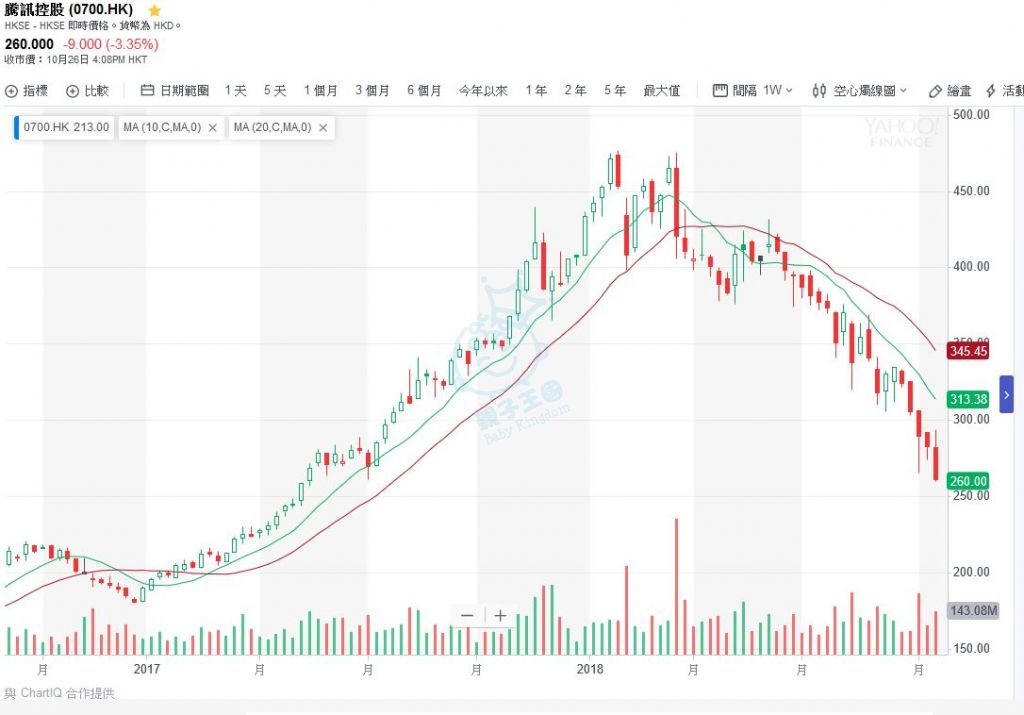This screenshot has height=715, width=1024.
Task: Zoom out with the minus button
Action: pyautogui.click(x=467, y=615)
